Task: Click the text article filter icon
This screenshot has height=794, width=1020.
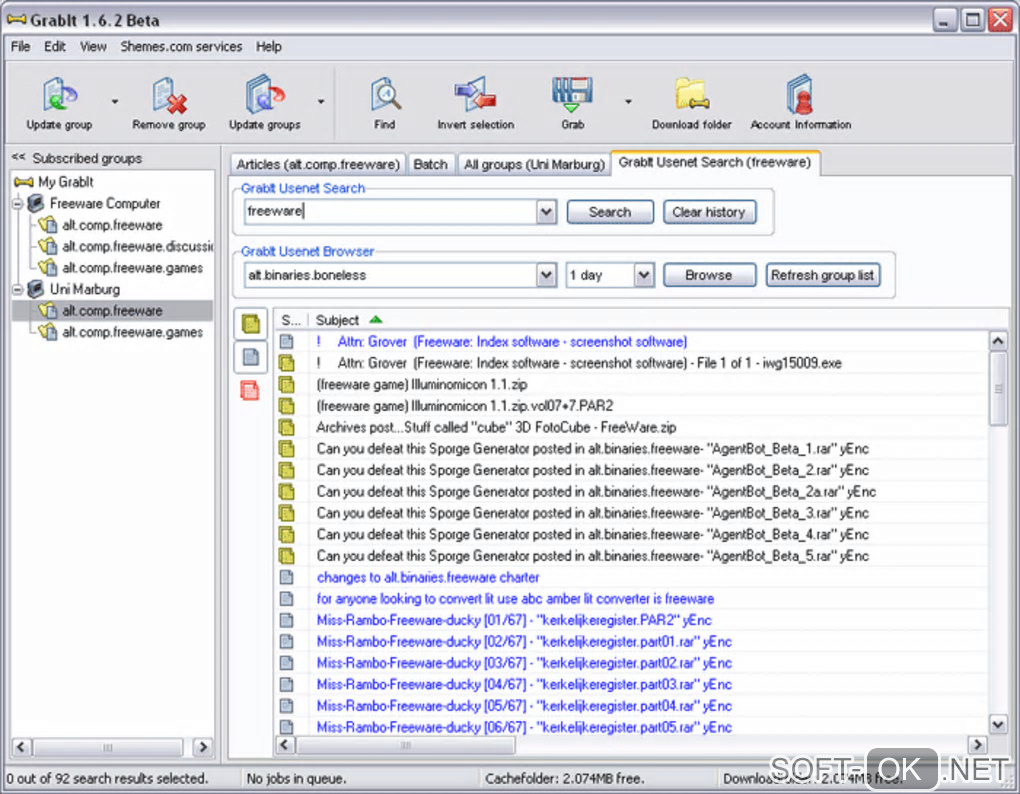Action: [250, 357]
